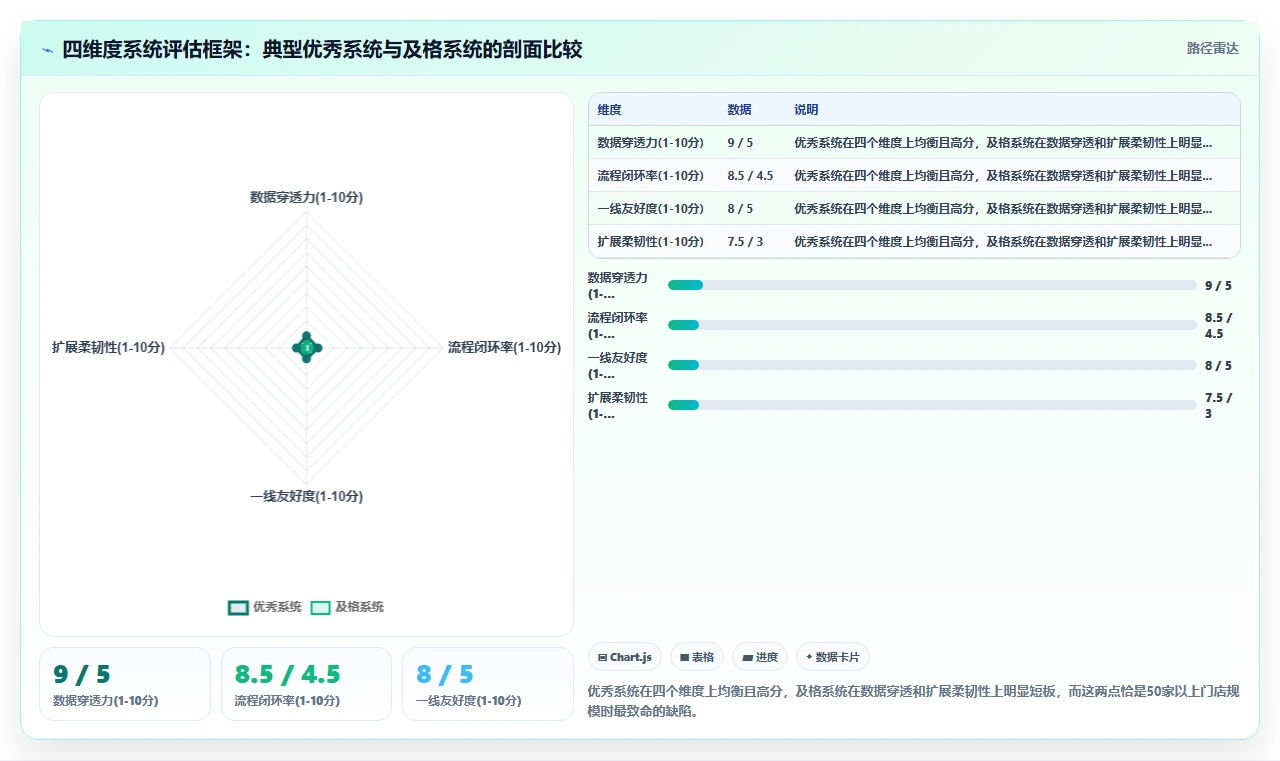Click the 扩展柔韧性 progress bar
Image resolution: width=1280 pixels, height=761 pixels.
click(x=932, y=405)
